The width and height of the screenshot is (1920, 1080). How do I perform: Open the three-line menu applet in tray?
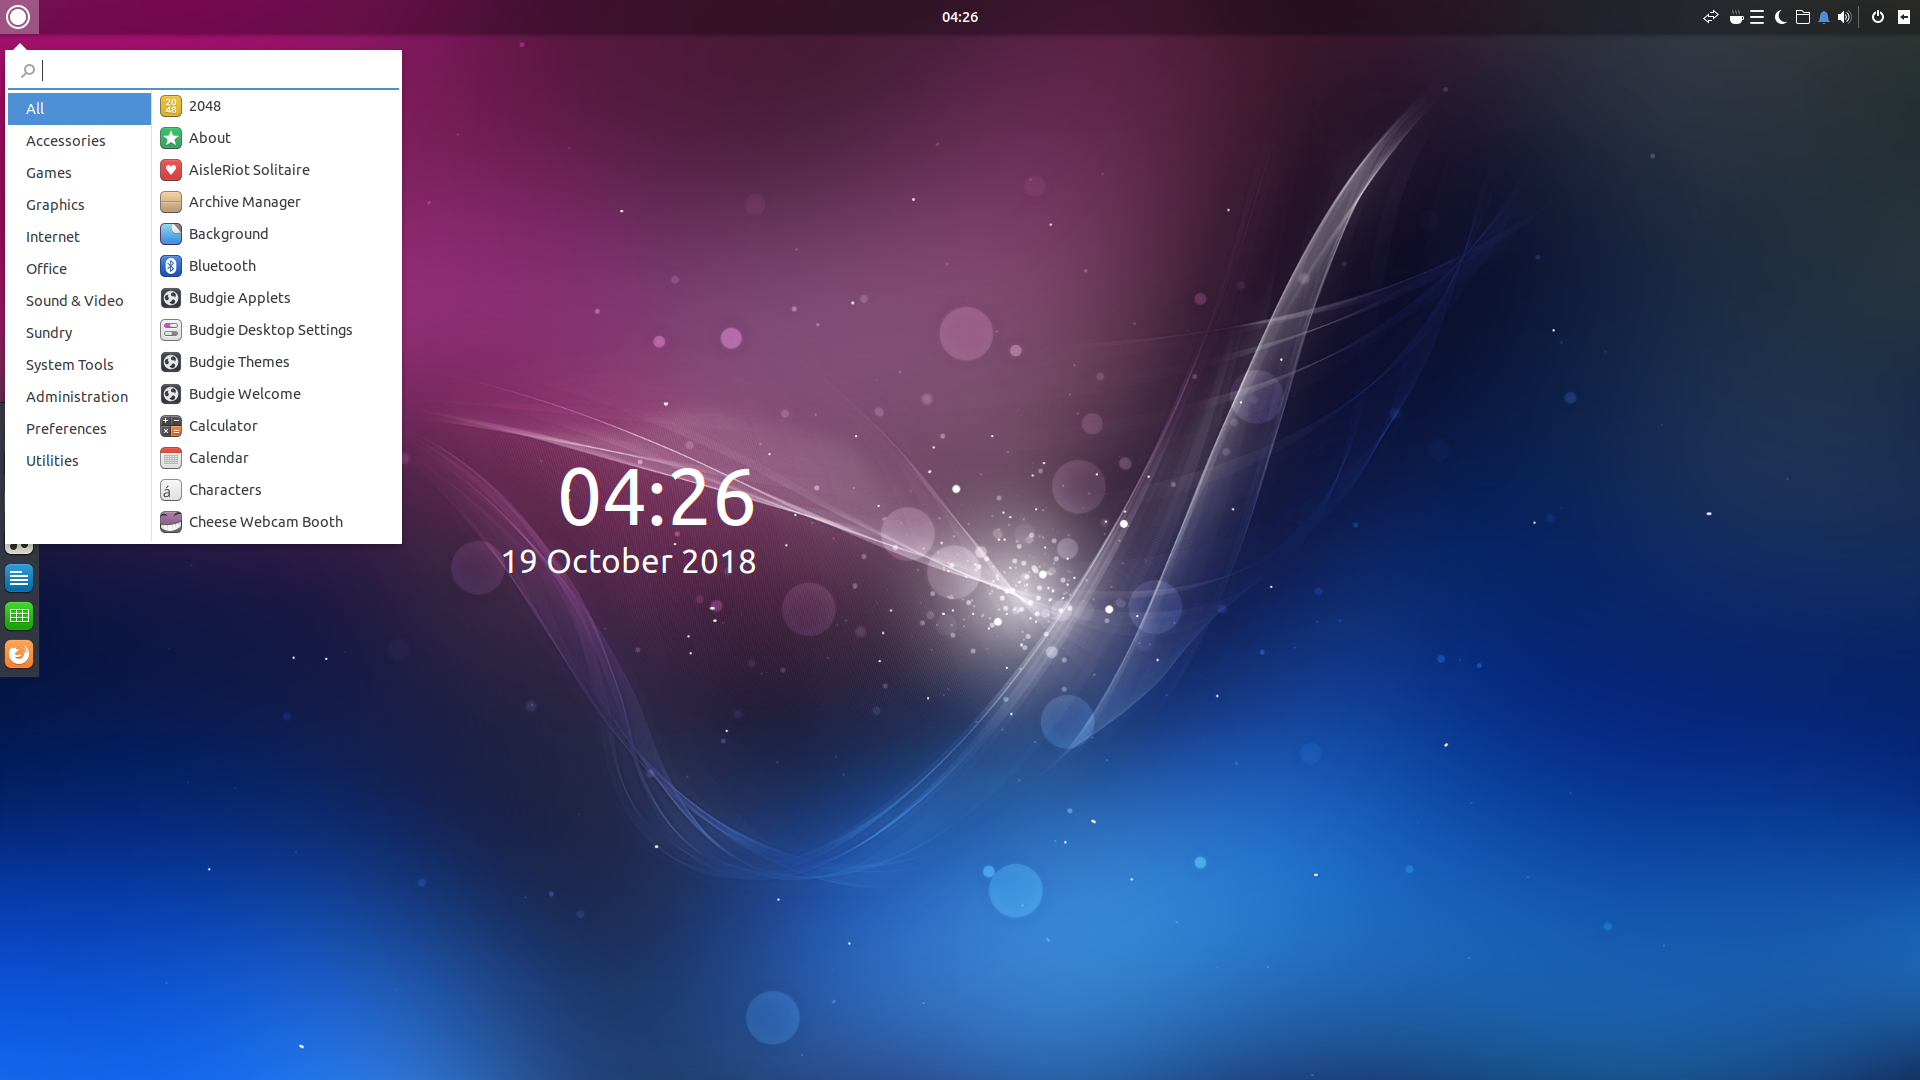1757,17
